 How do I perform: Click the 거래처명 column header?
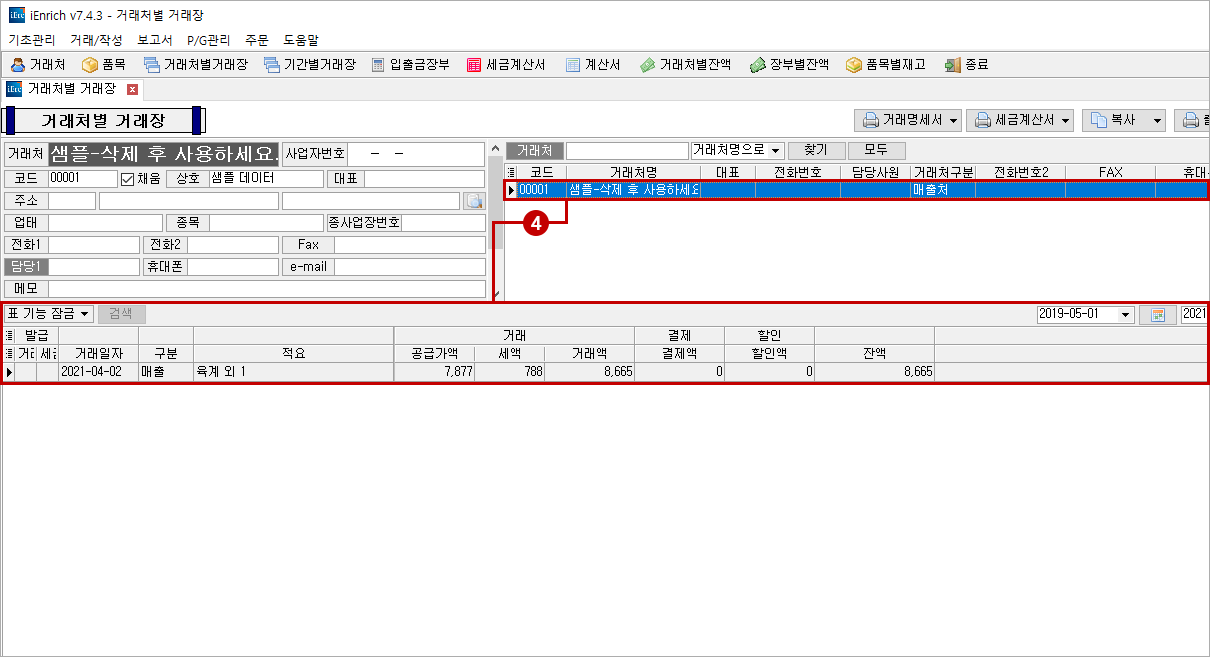[x=633, y=173]
